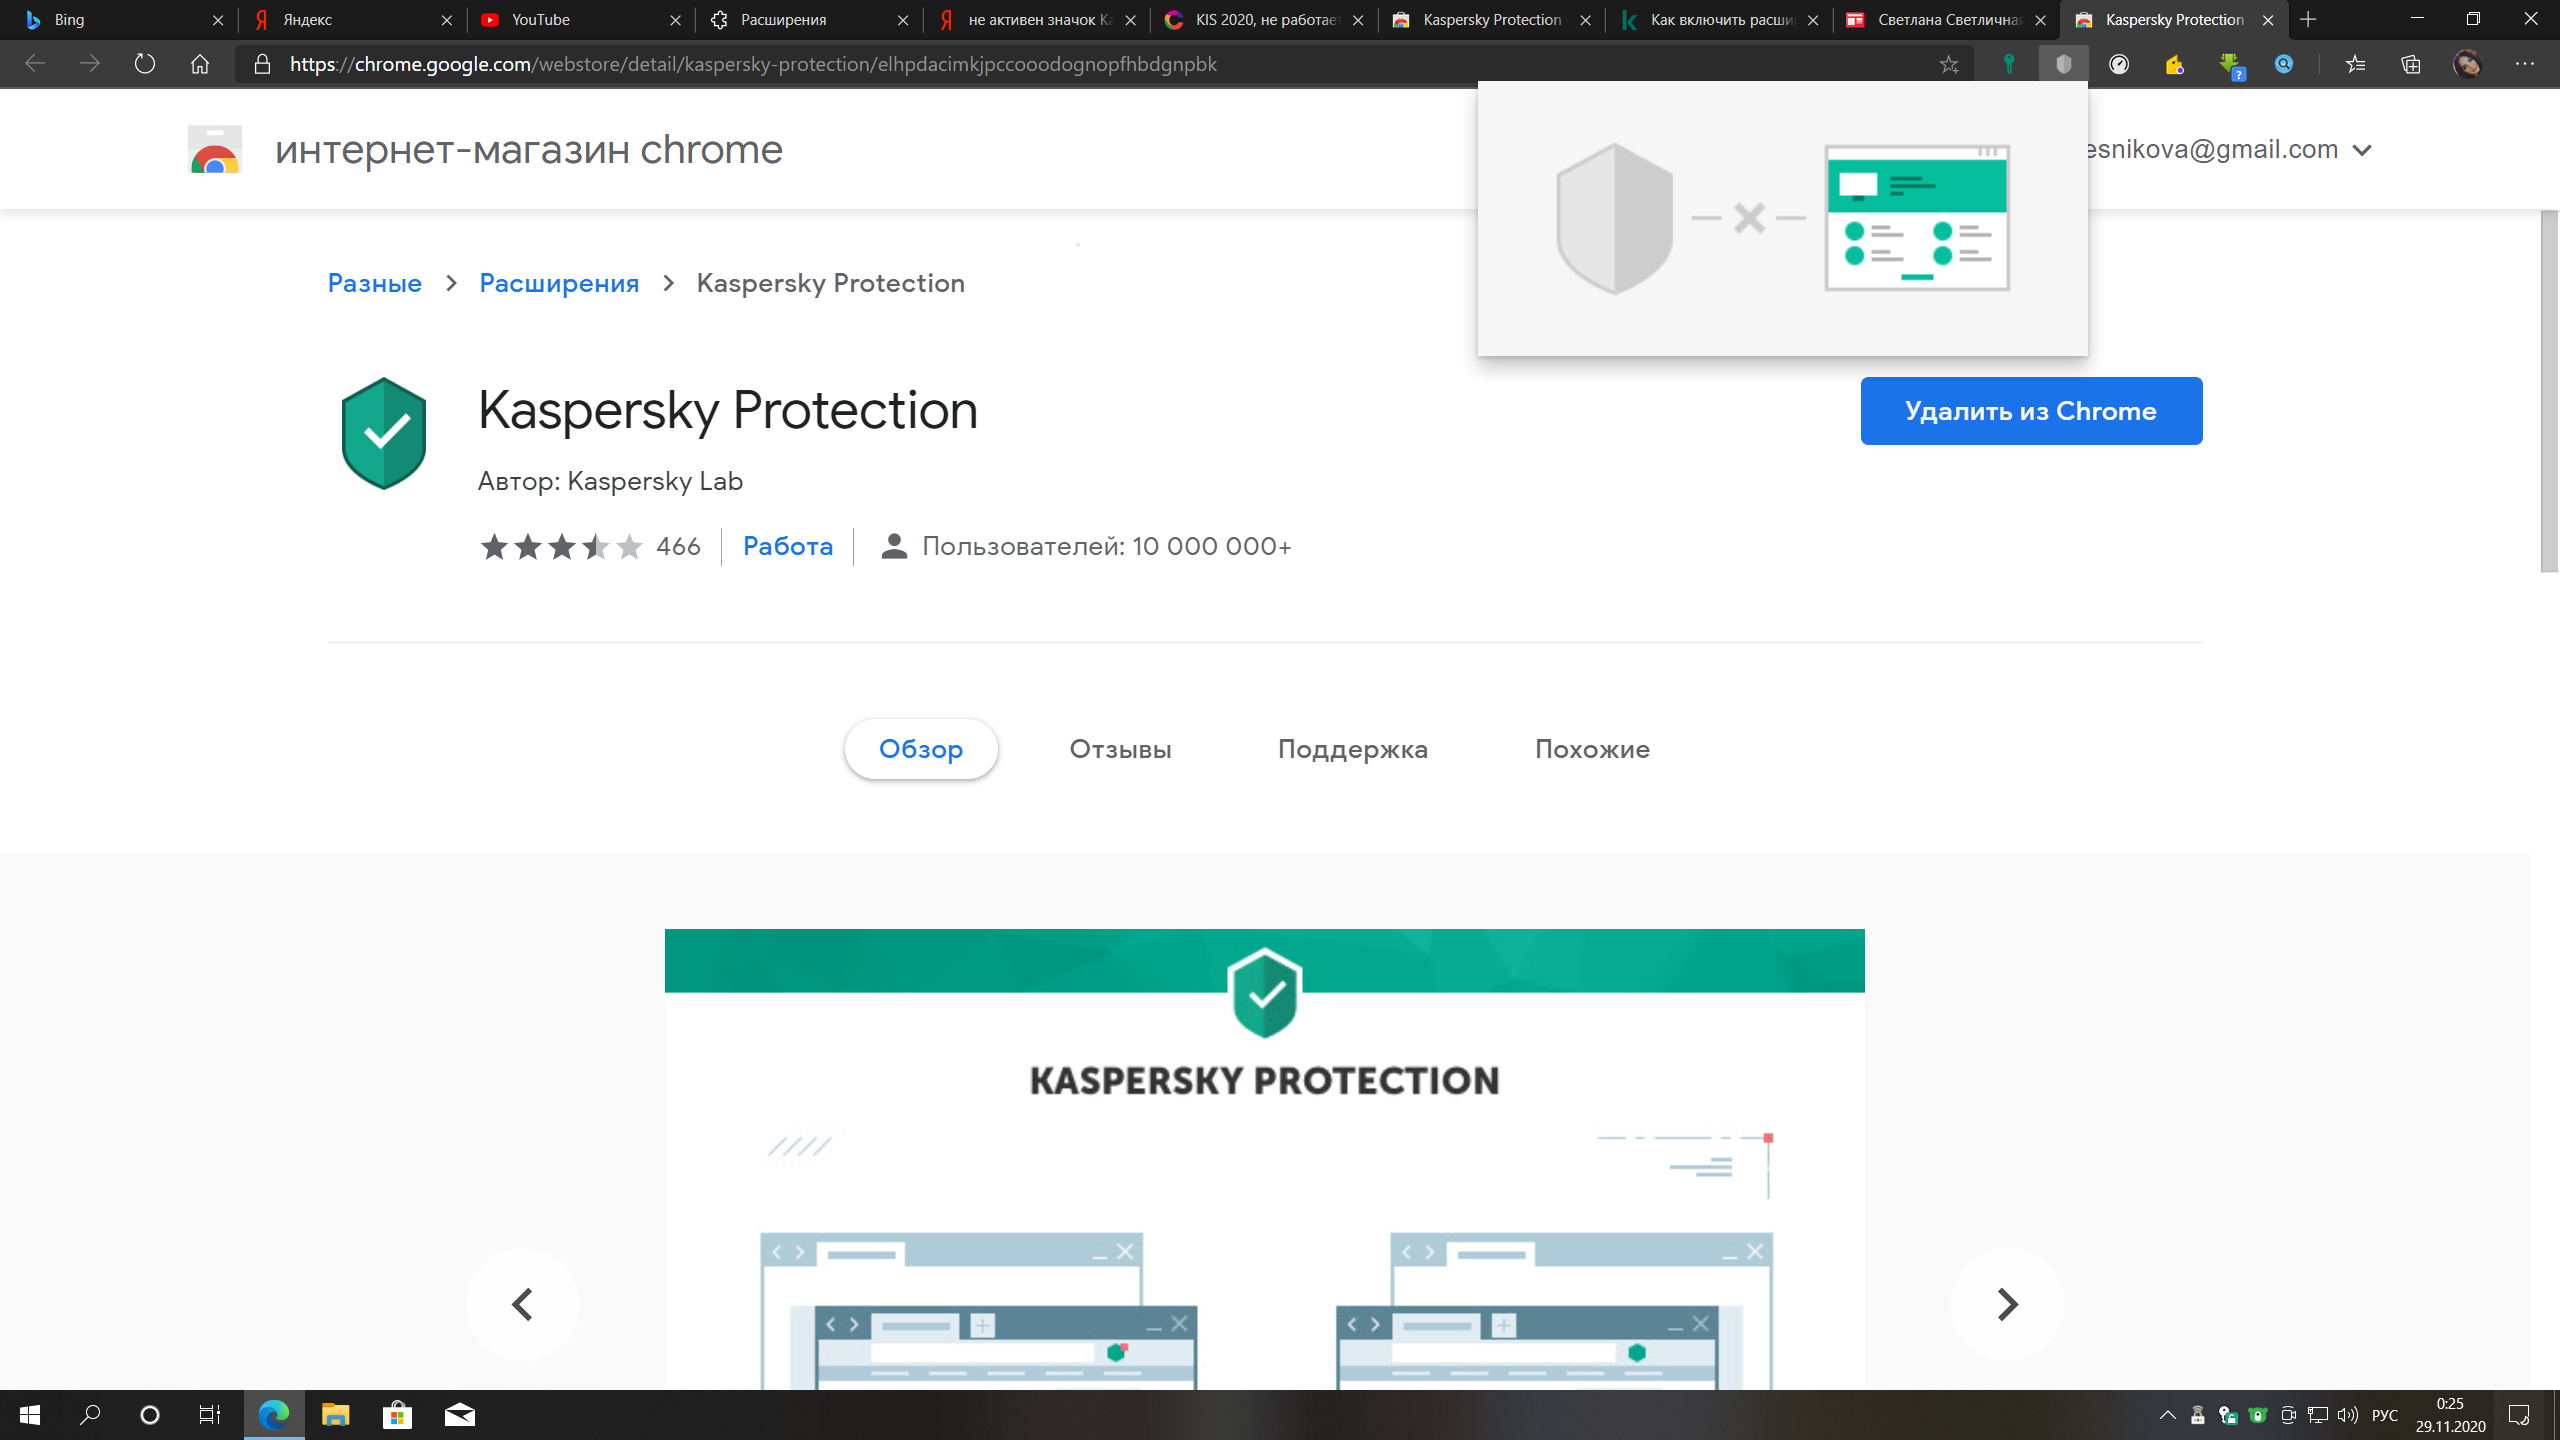Image resolution: width=2560 pixels, height=1440 pixels.
Task: Open a new browser tab
Action: pos(2308,20)
